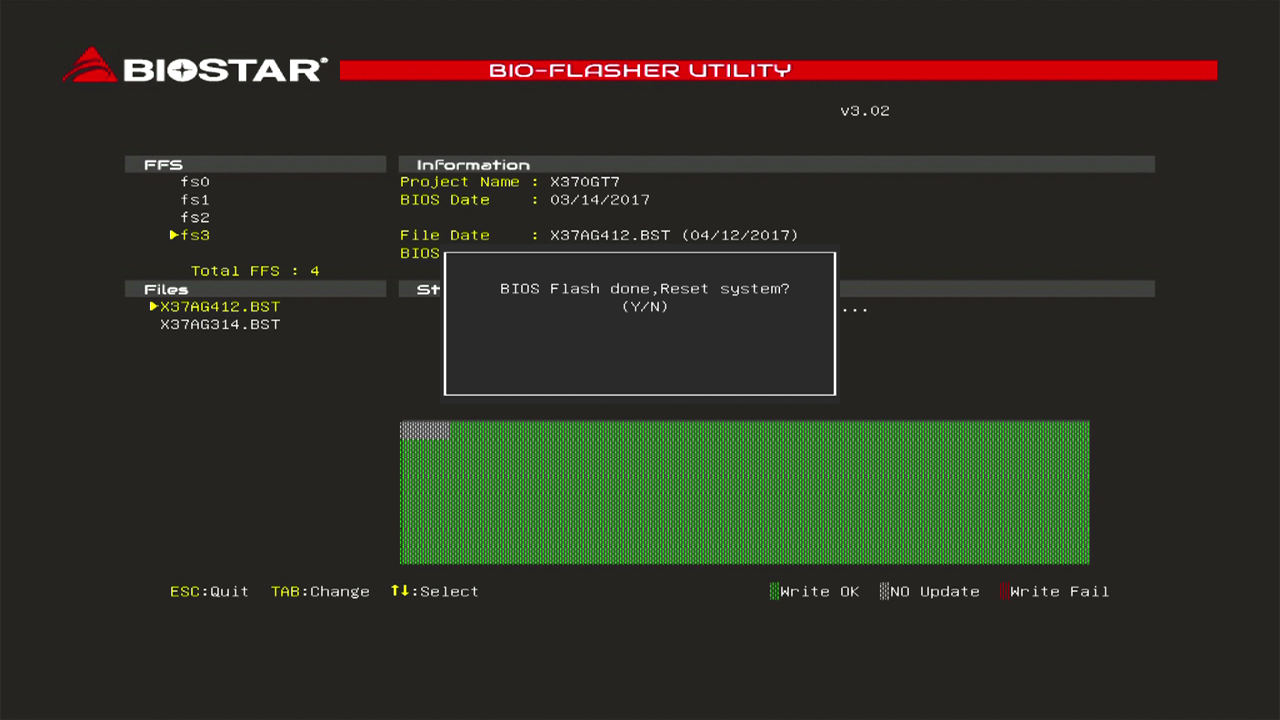The height and width of the screenshot is (720, 1280).
Task: Click the BIOS Date value 03/14/2017
Action: pyautogui.click(x=600, y=200)
